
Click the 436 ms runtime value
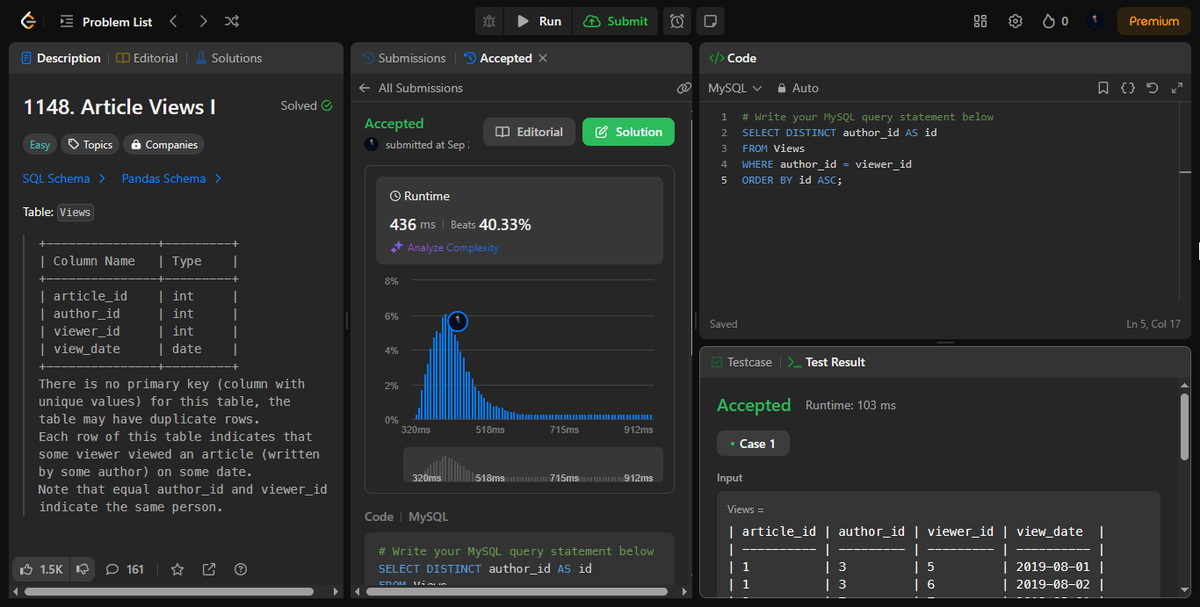point(413,224)
